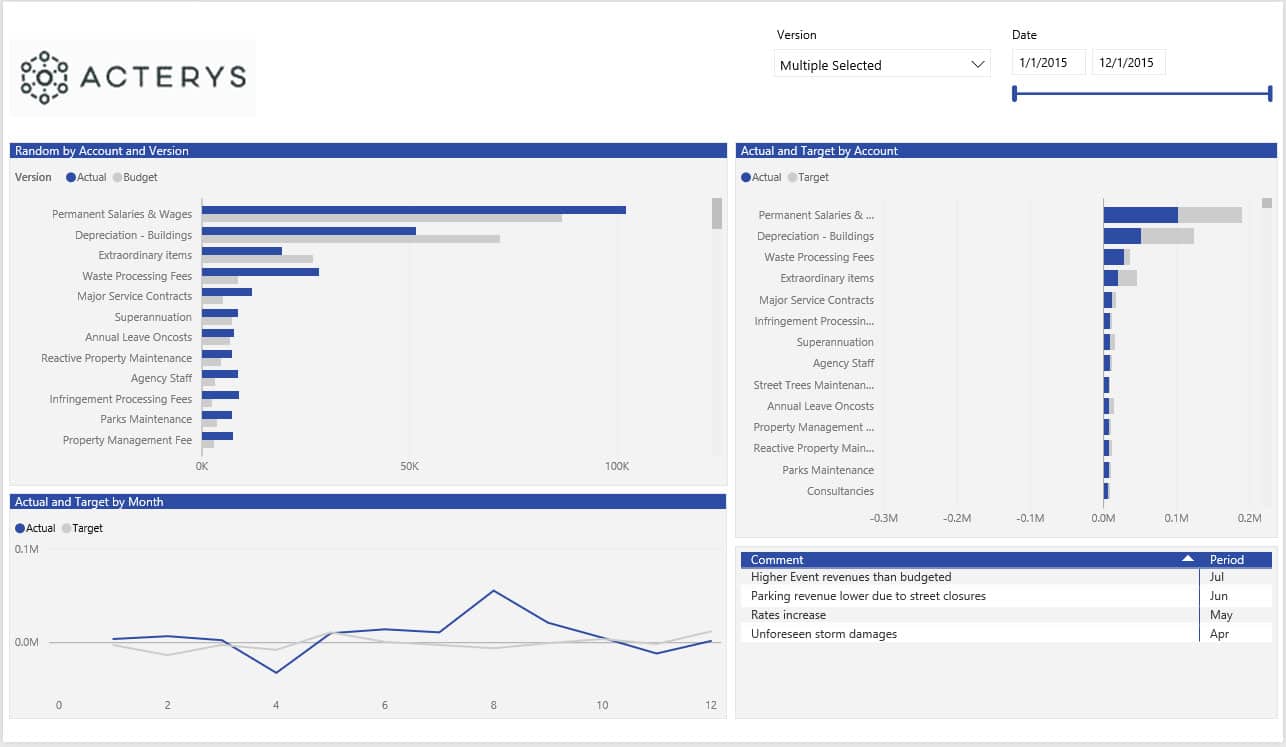The image size is (1286, 747).
Task: Click the sort arrow in the Comment column header
Action: tap(1187, 560)
